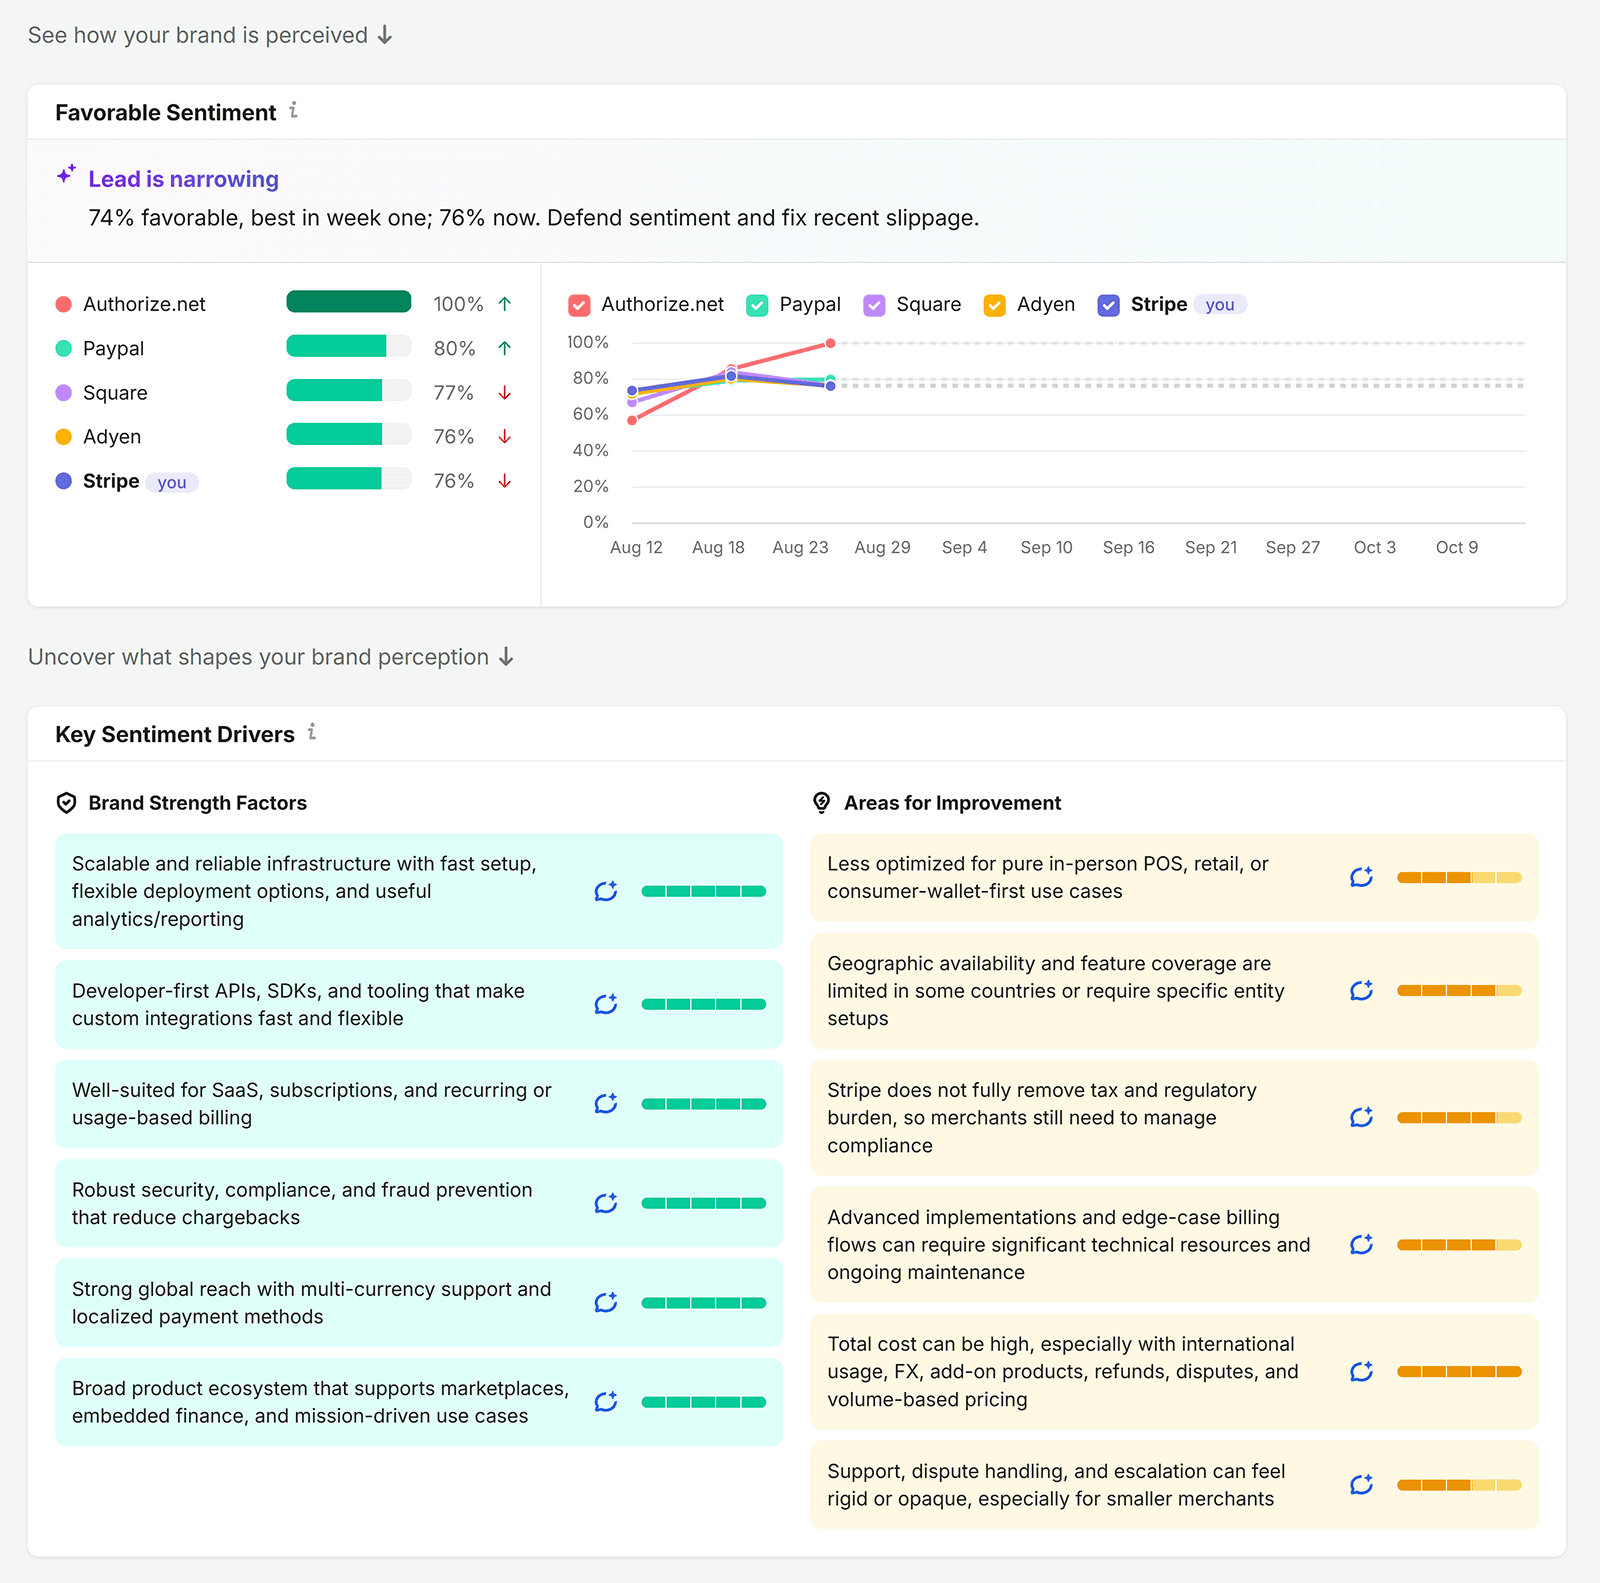Click the down arrow next to Adyen 76%

click(x=505, y=437)
